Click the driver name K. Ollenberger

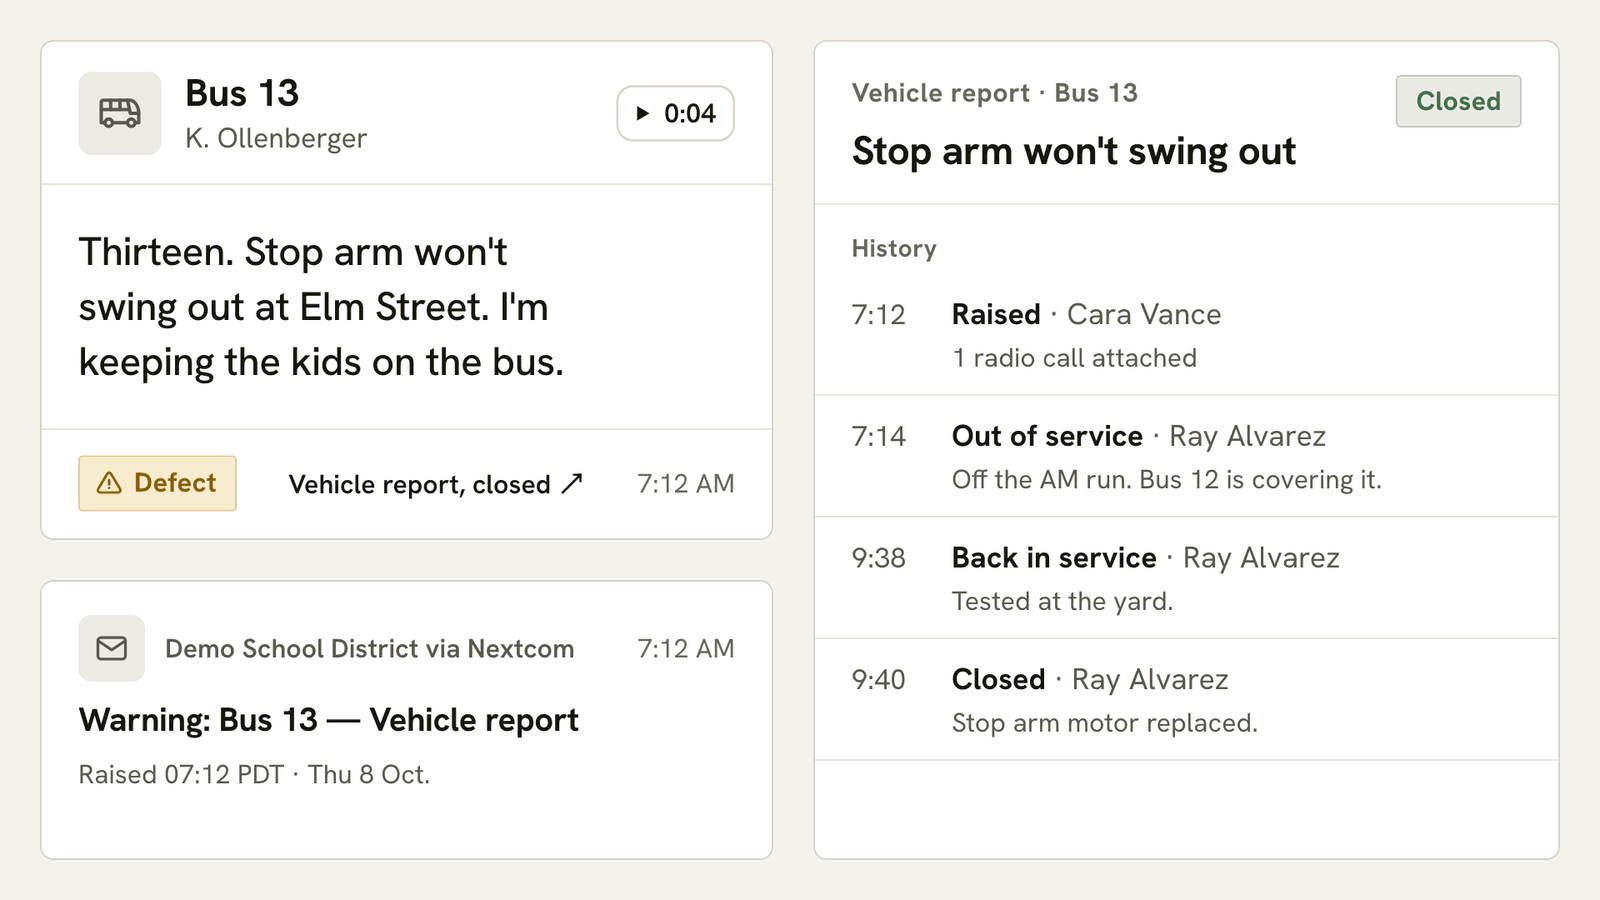[x=276, y=138]
